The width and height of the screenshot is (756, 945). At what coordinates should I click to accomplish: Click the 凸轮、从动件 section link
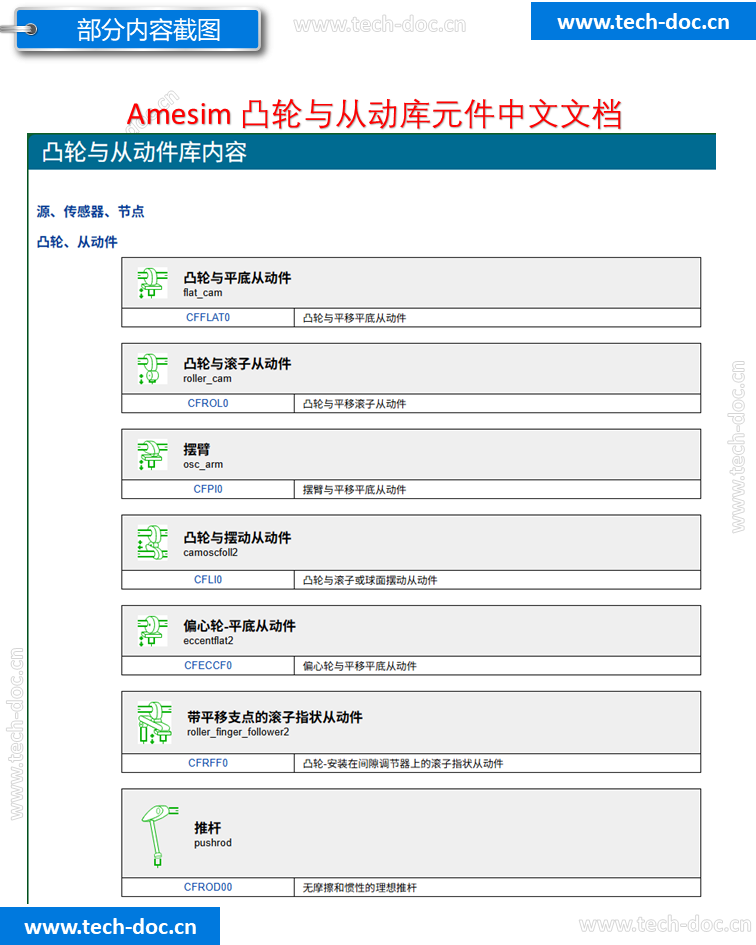pos(77,242)
